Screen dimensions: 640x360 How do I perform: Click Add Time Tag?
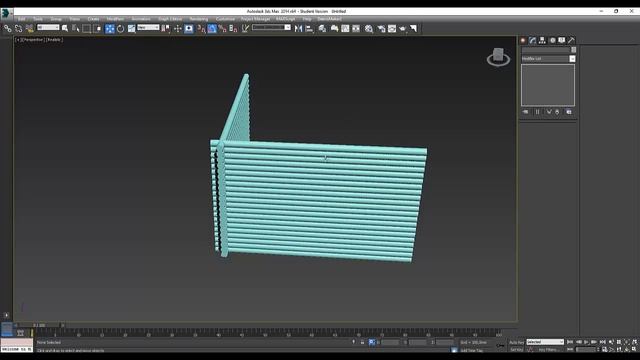click(x=471, y=350)
